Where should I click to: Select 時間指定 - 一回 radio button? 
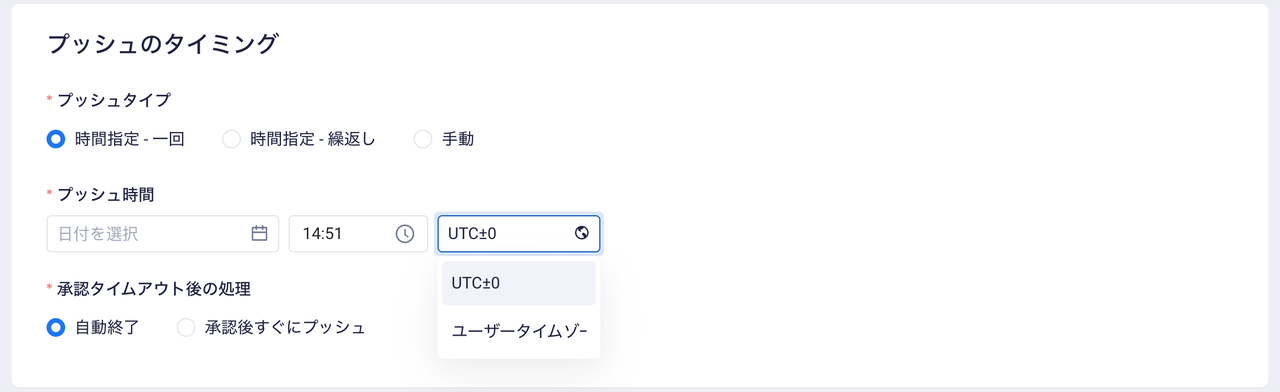point(56,139)
